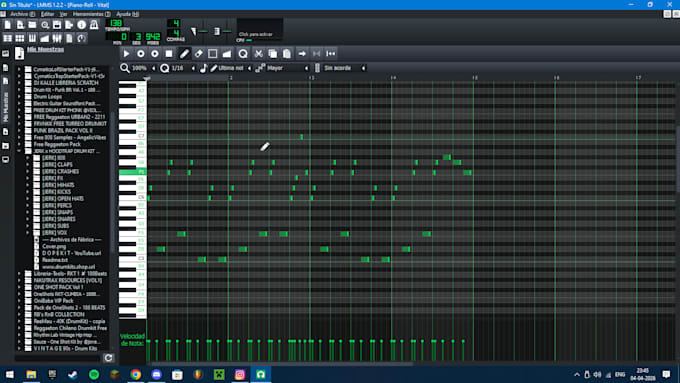
Task: Open the Ayuda menu
Action: (128, 14)
